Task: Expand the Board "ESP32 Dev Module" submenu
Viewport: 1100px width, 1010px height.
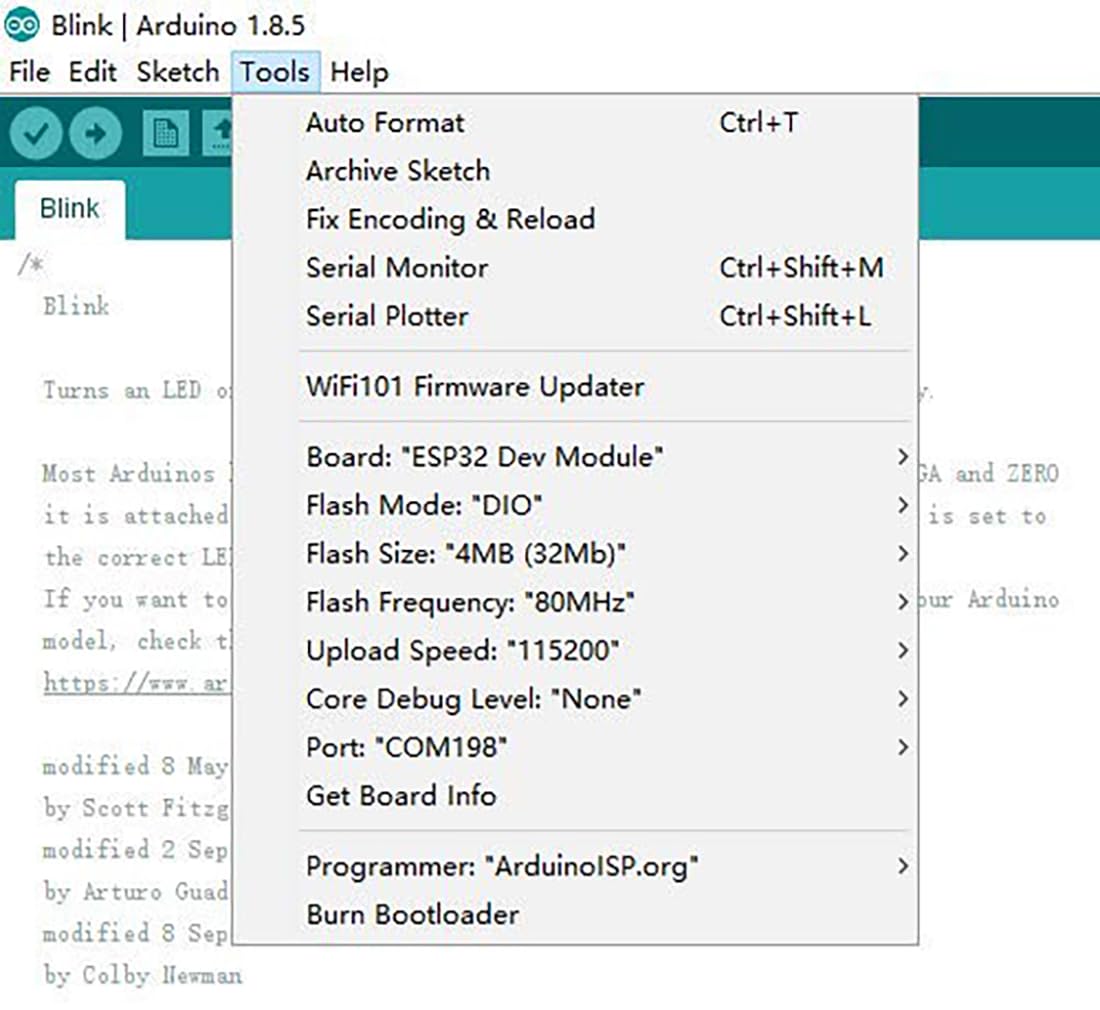Action: coord(485,458)
